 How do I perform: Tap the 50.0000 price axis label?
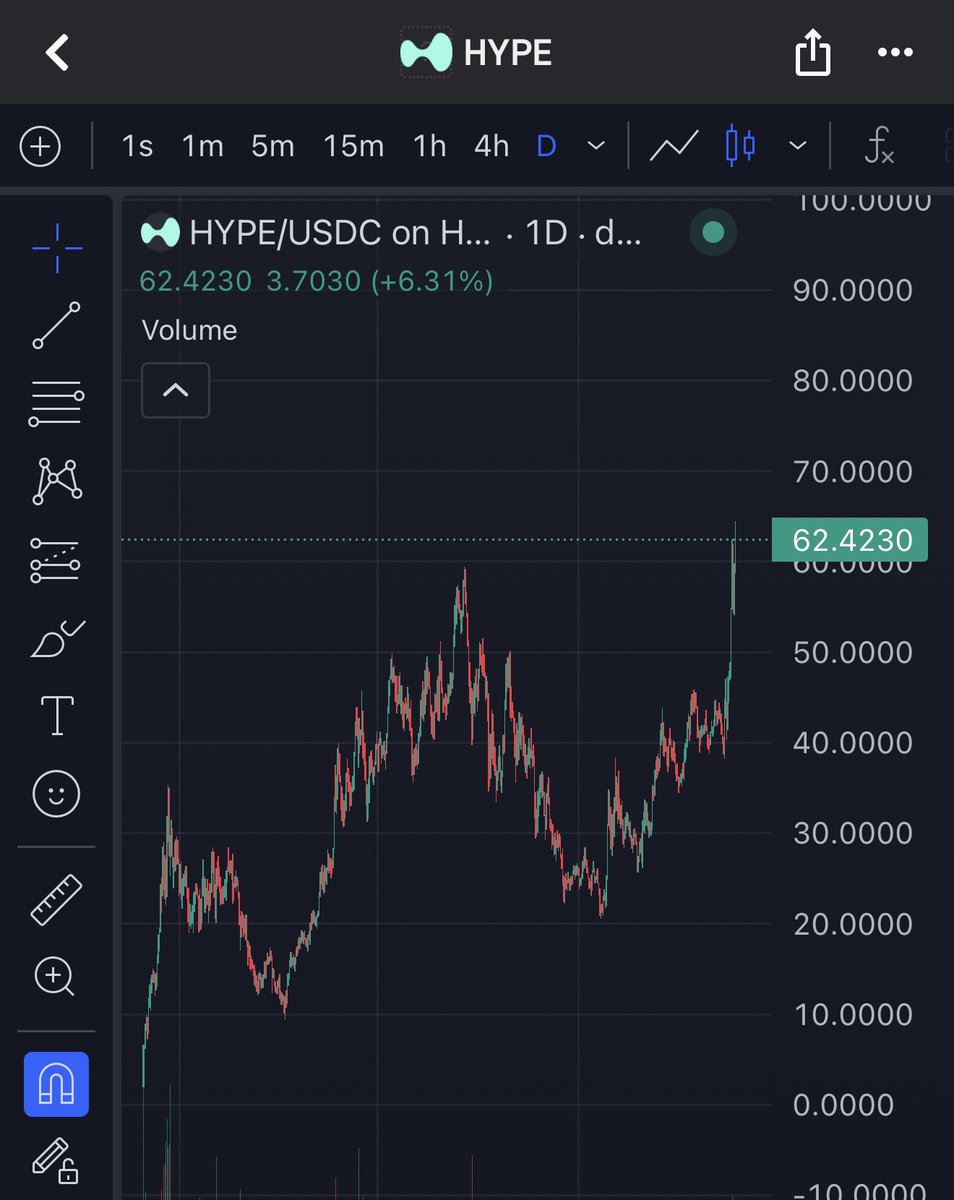tap(853, 652)
